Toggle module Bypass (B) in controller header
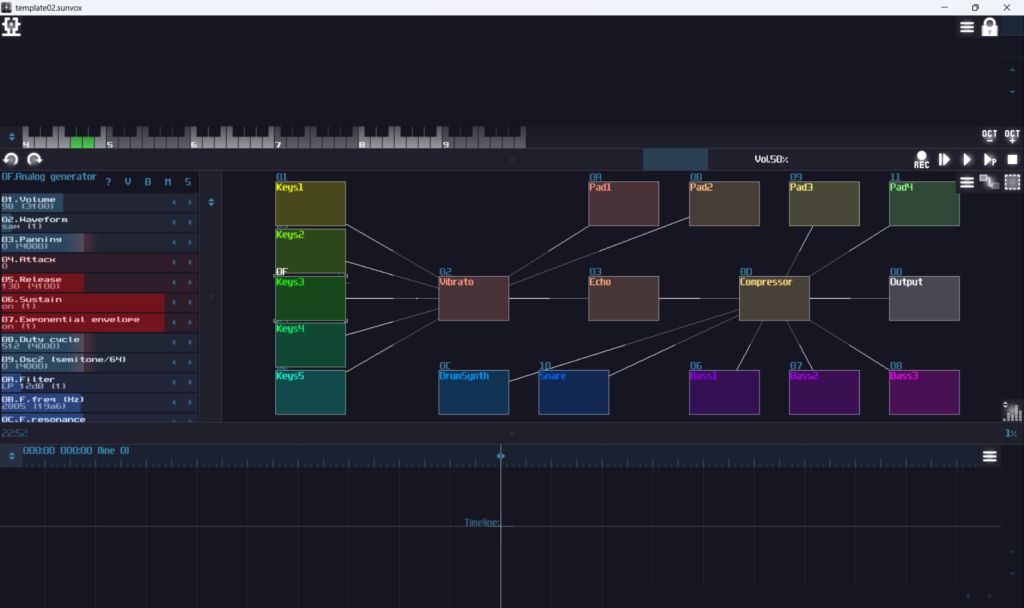This screenshot has height=608, width=1024. [x=148, y=182]
